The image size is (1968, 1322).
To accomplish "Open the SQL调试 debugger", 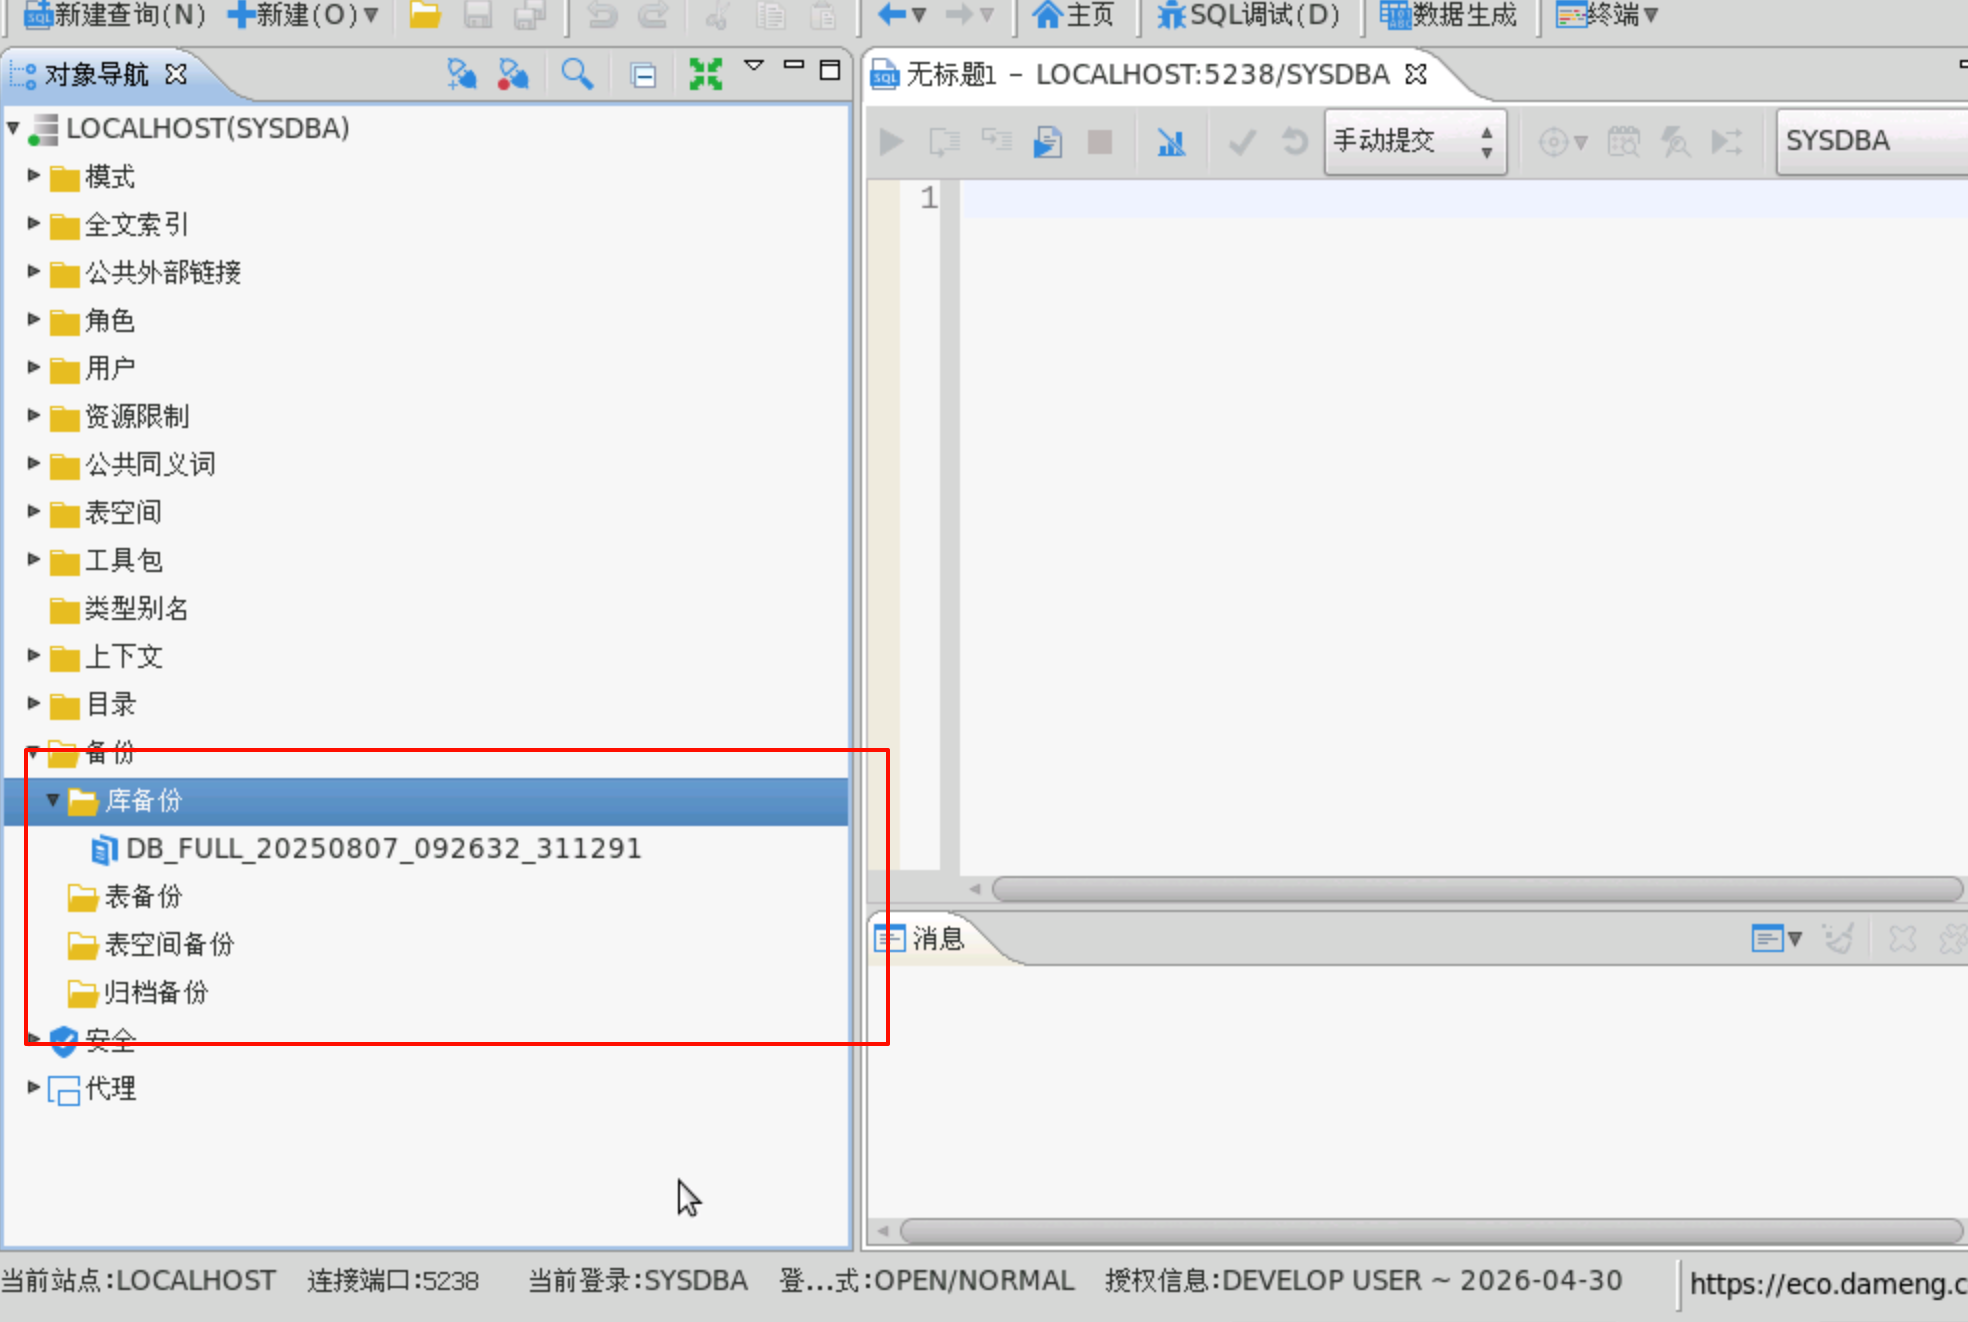I will click(1248, 15).
